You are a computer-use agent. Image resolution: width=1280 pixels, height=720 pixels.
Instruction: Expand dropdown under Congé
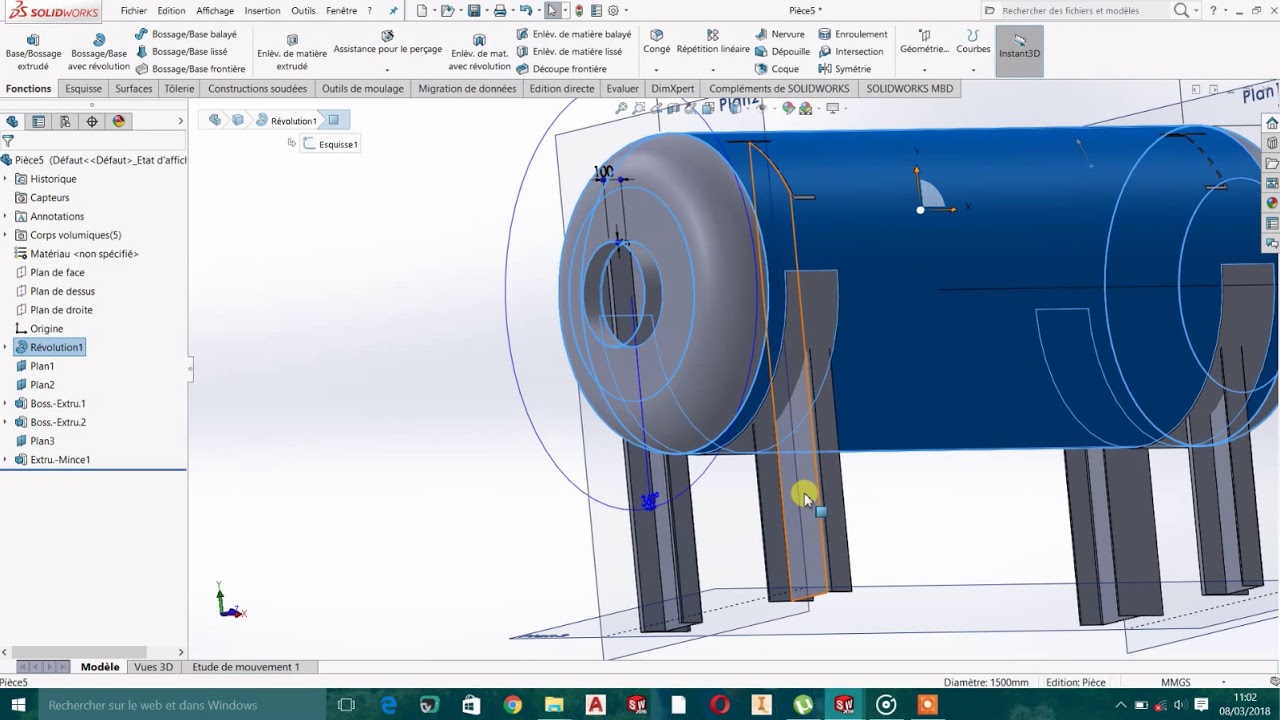coord(657,71)
